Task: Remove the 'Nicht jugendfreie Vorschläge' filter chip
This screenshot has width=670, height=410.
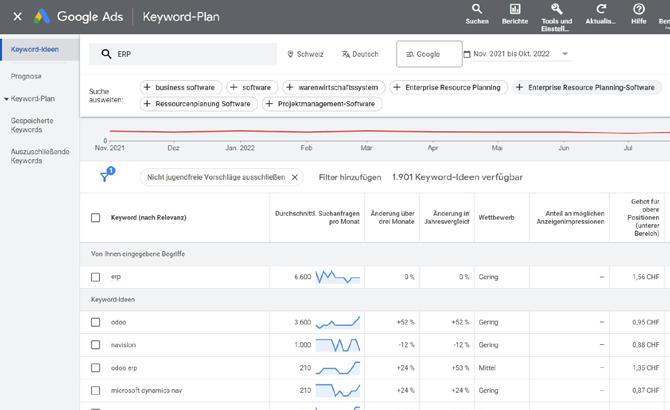Action: click(295, 177)
